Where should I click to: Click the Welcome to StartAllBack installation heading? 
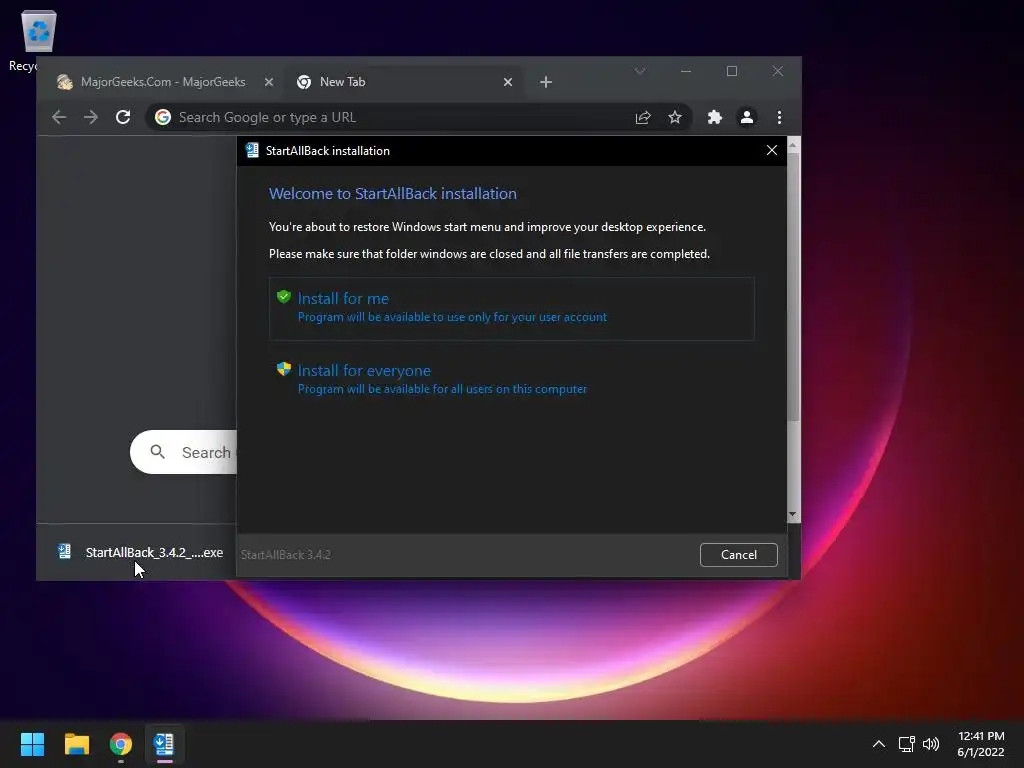pos(392,193)
